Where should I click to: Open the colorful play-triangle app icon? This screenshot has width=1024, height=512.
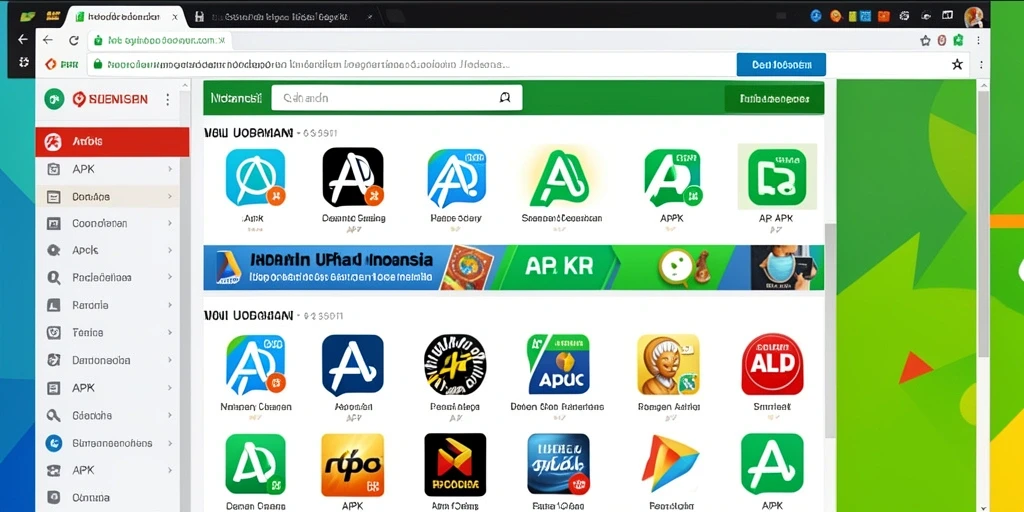click(669, 464)
